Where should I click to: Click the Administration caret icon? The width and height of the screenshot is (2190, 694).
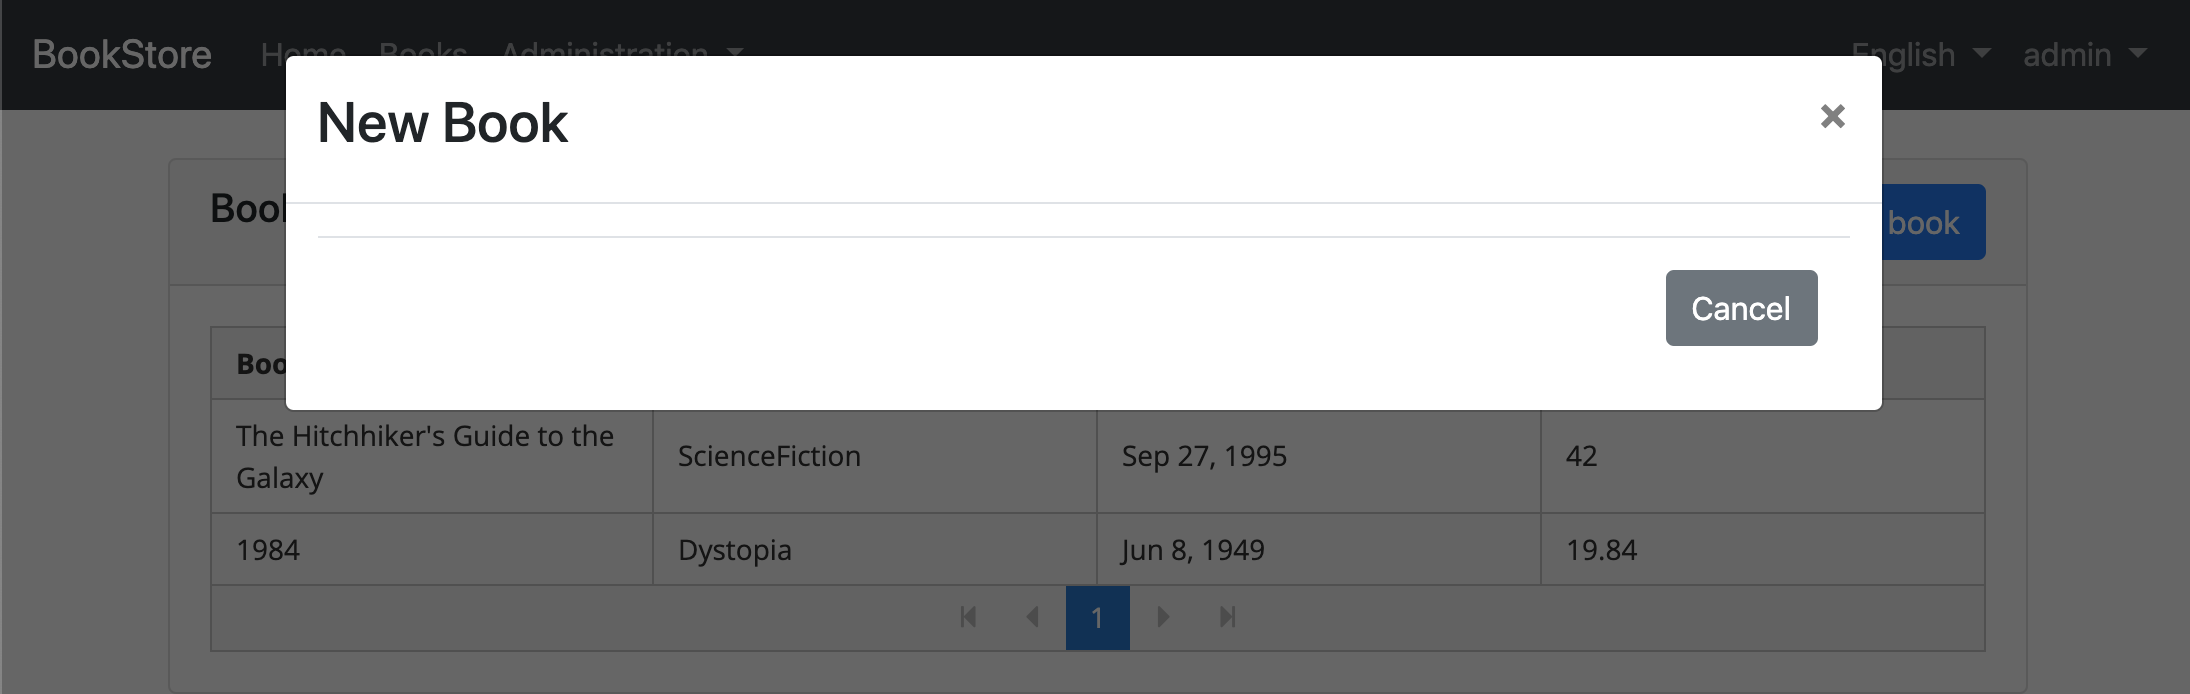pyautogui.click(x=735, y=54)
